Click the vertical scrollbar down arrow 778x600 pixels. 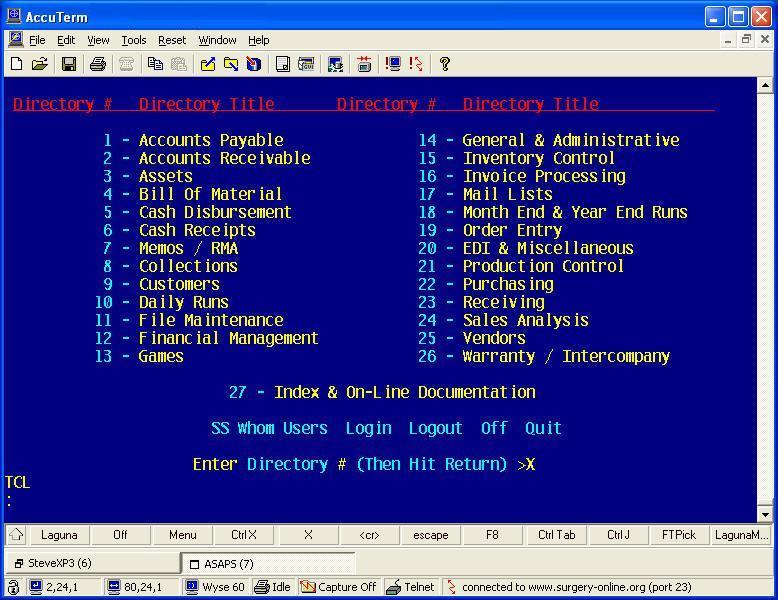(765, 514)
